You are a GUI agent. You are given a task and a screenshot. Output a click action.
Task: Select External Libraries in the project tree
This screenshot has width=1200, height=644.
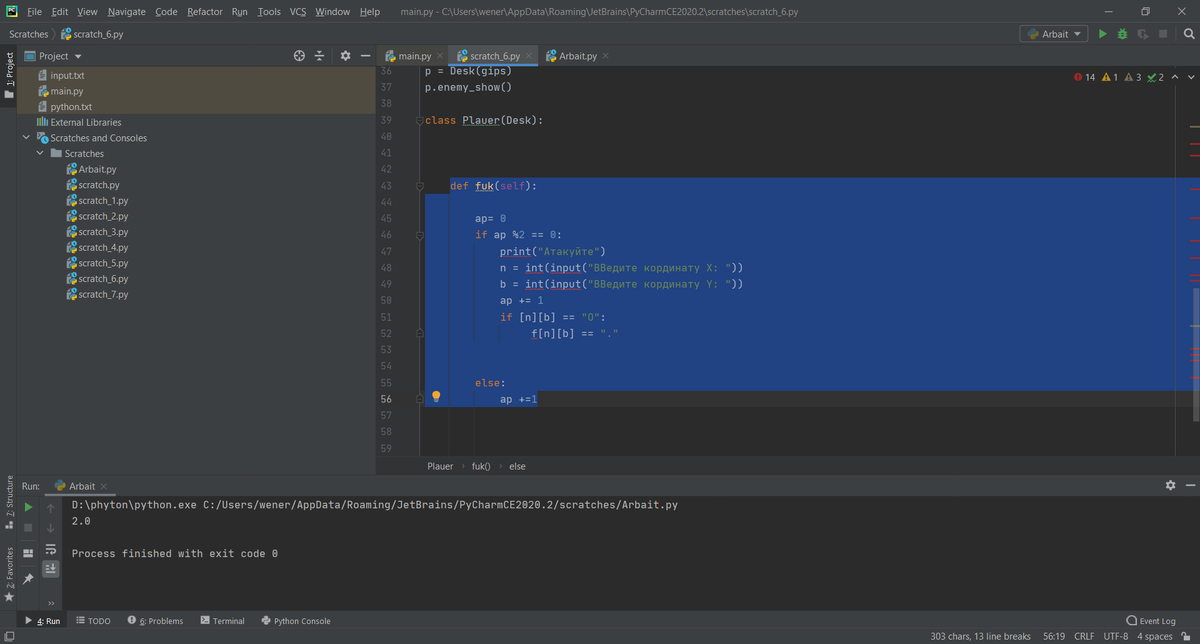(79, 122)
